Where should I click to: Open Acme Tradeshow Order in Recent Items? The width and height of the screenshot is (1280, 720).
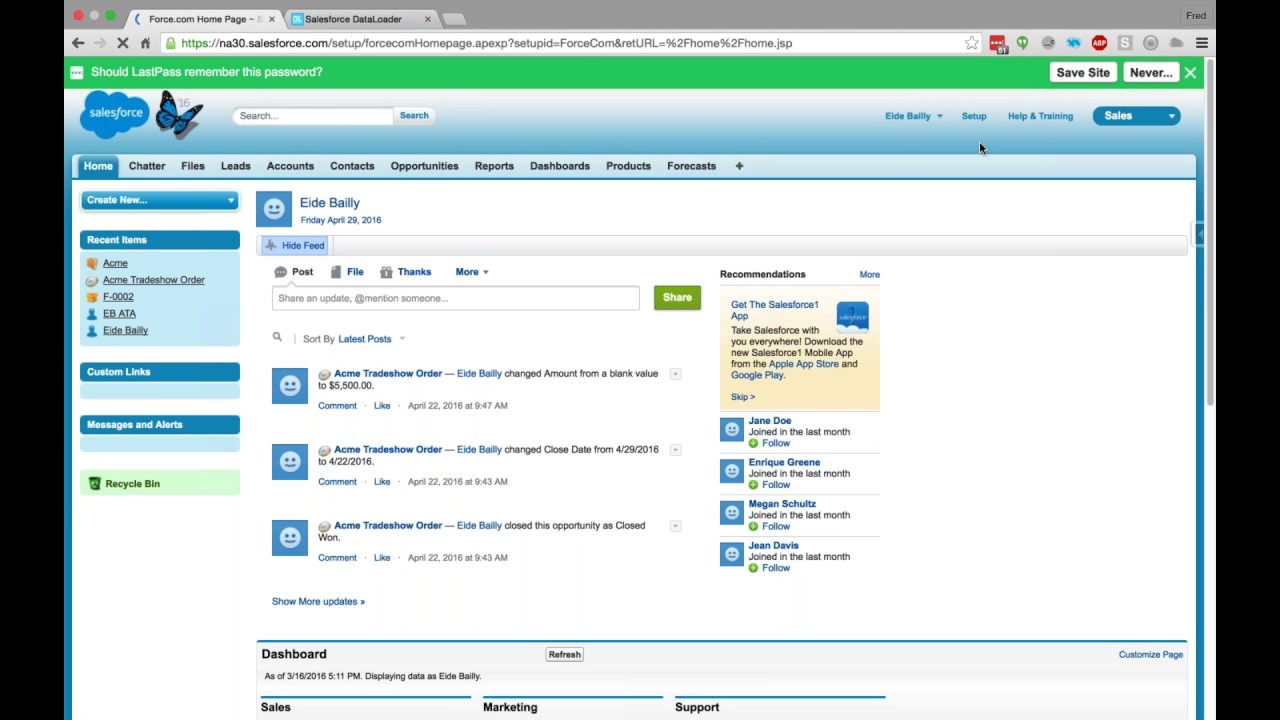pyautogui.click(x=154, y=280)
